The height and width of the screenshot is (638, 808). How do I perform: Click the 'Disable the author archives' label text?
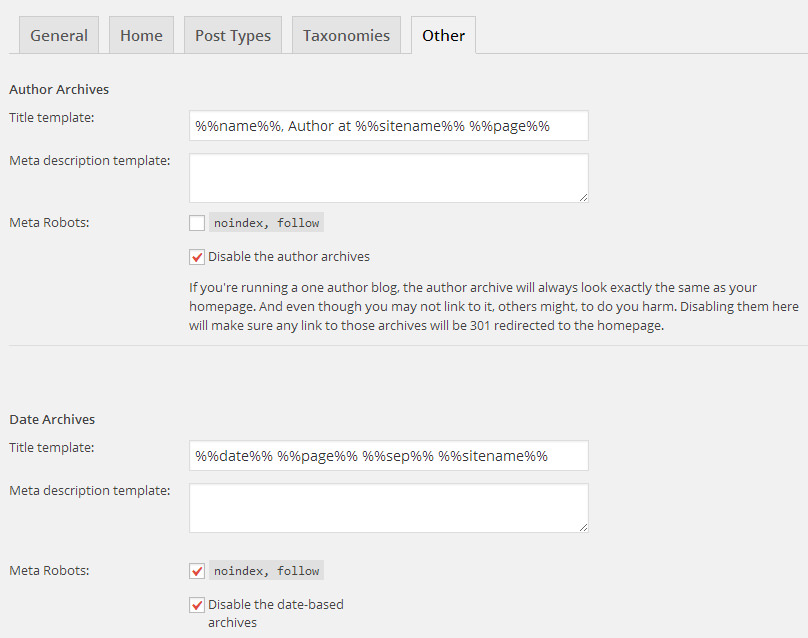coord(289,257)
